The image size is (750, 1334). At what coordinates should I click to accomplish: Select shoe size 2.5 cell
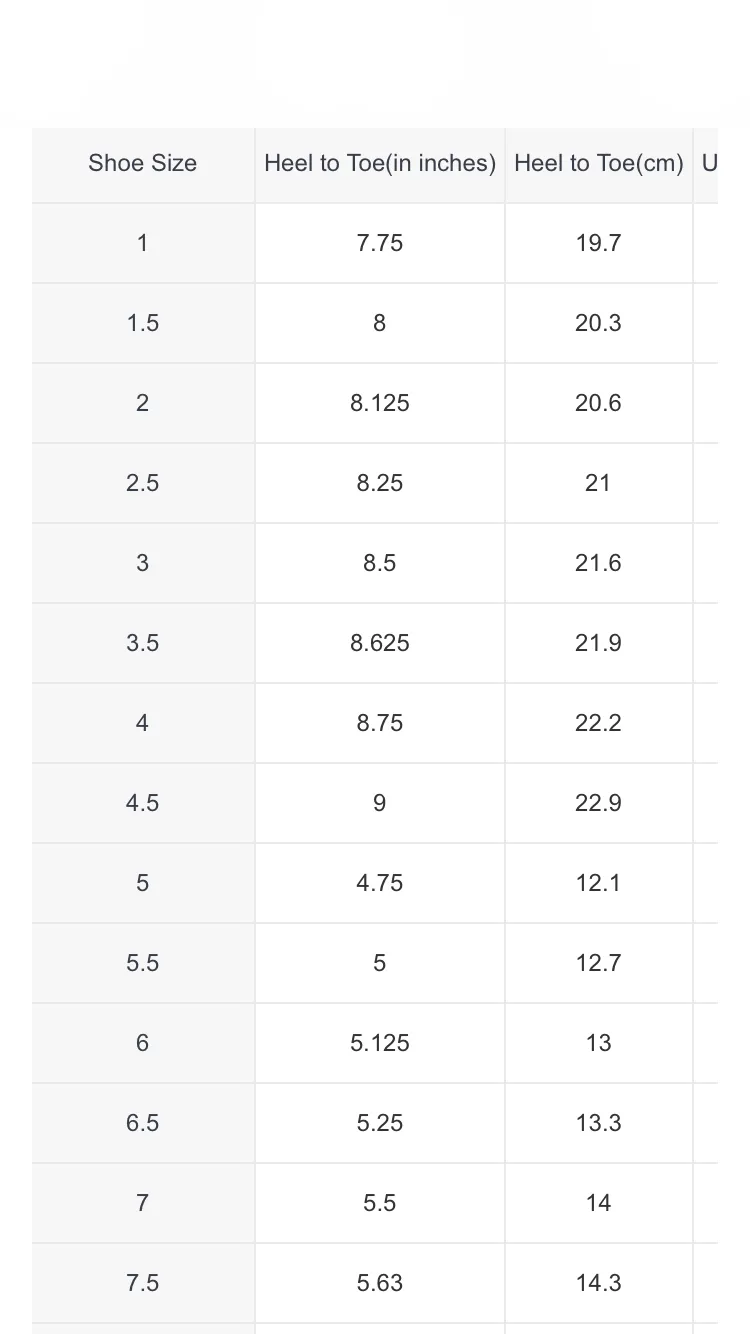pos(143,483)
